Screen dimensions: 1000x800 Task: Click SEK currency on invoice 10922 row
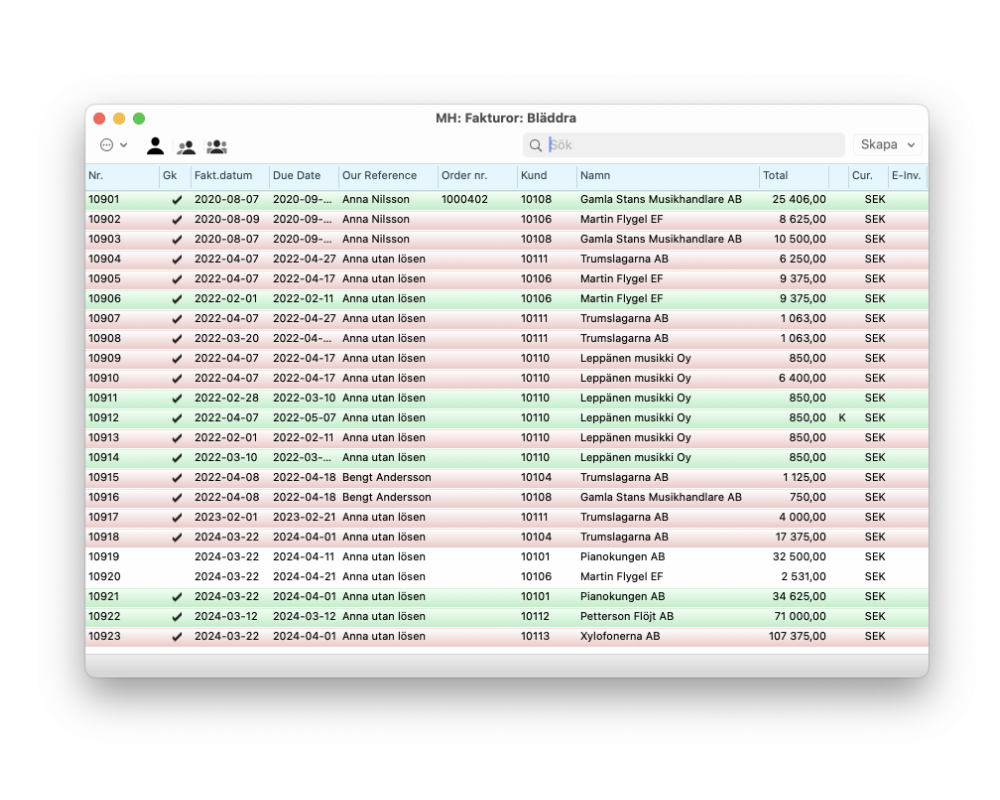point(875,616)
